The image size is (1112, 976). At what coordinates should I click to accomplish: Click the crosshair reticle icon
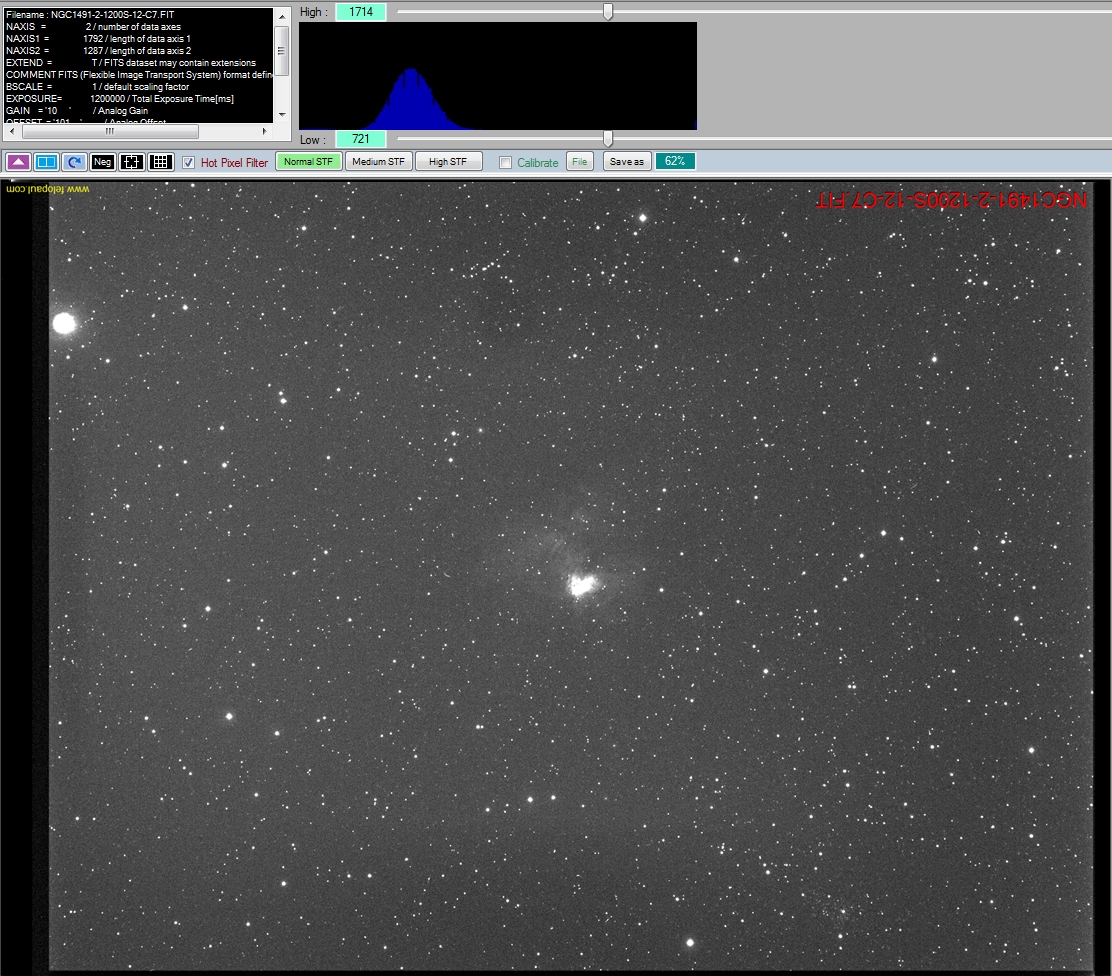[131, 162]
